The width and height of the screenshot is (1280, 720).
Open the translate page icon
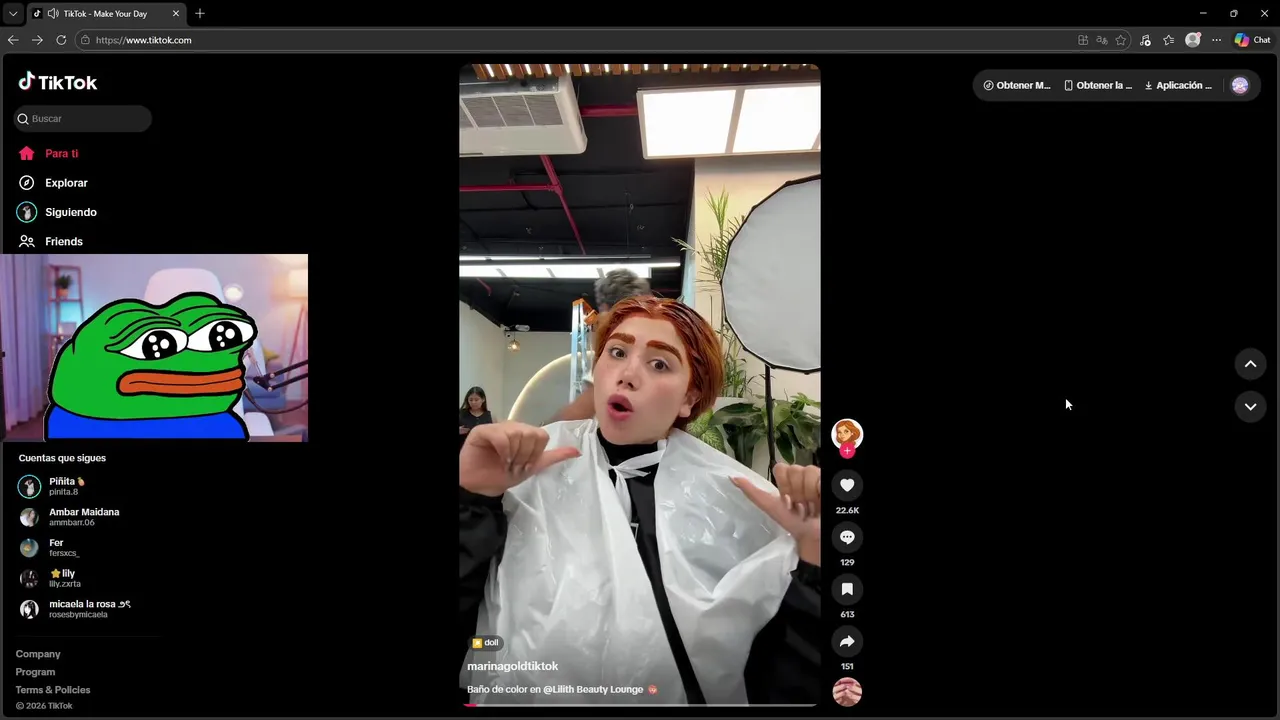pos(1102,40)
